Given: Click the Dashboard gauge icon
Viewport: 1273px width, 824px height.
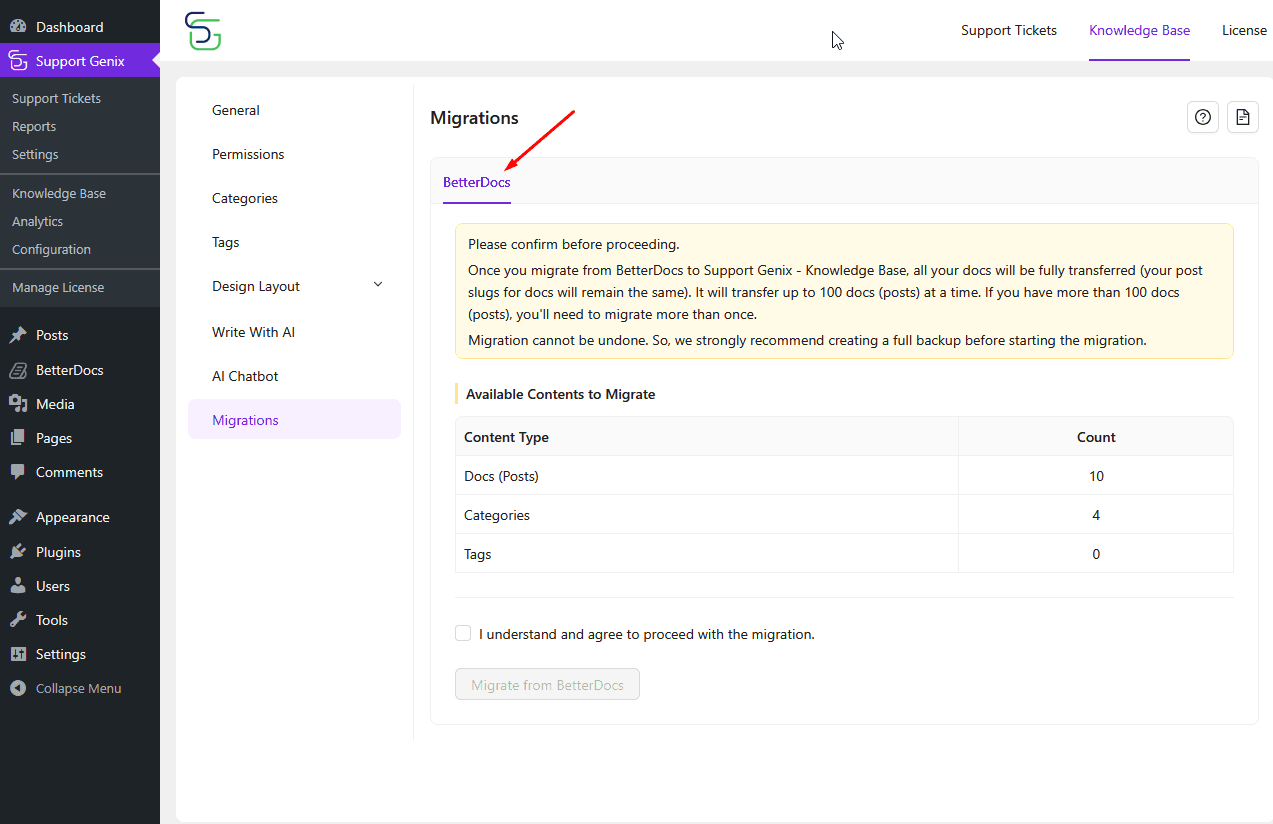Looking at the screenshot, I should pos(18,27).
